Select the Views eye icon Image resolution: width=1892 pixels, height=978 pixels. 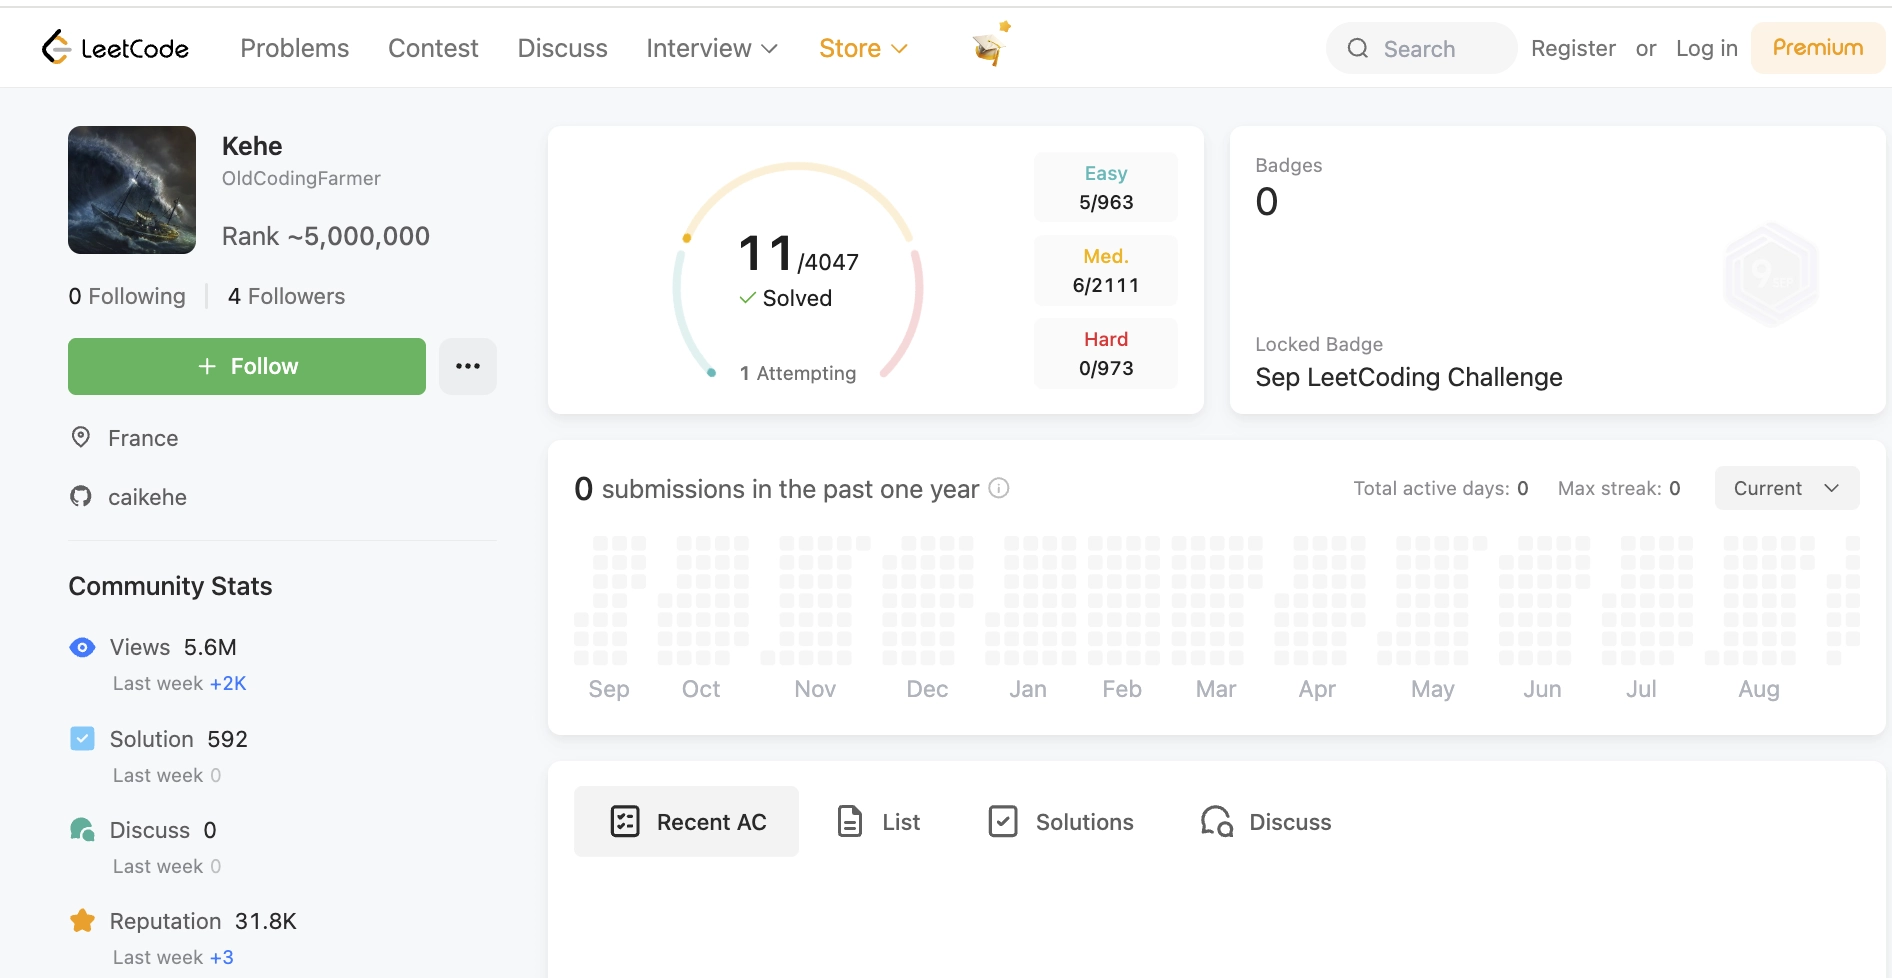pyautogui.click(x=82, y=647)
